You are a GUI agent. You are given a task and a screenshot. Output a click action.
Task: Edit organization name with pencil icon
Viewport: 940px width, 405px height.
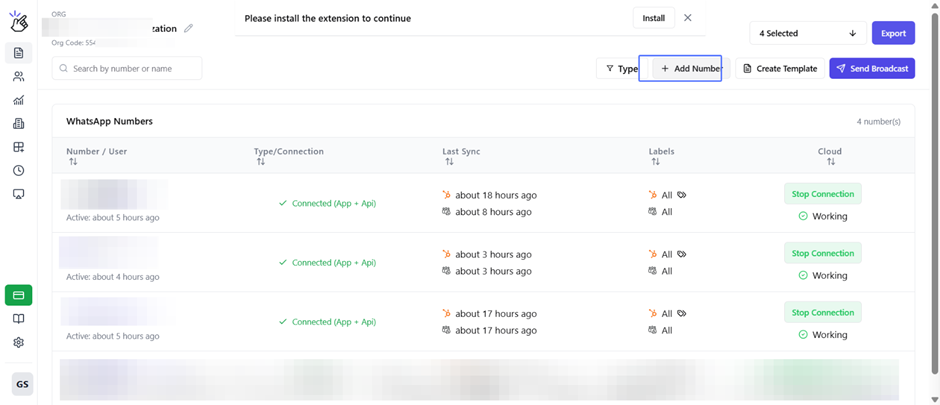189,29
